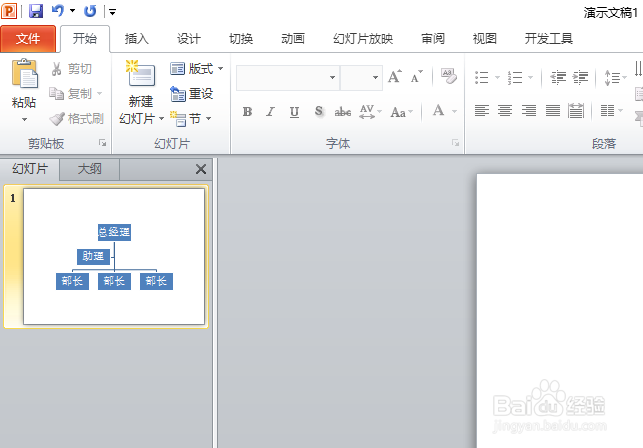643x448 pixels.
Task: Open the 节 section dropdown
Action: 191,119
